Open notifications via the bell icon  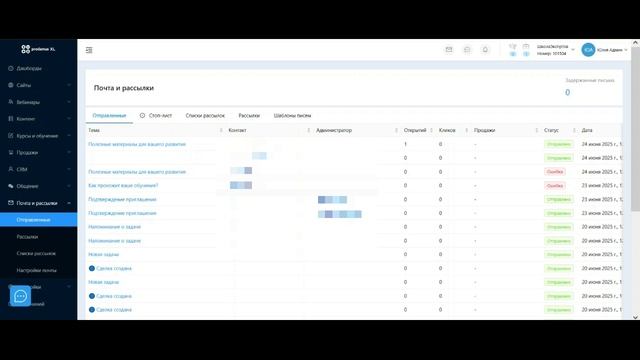(485, 50)
